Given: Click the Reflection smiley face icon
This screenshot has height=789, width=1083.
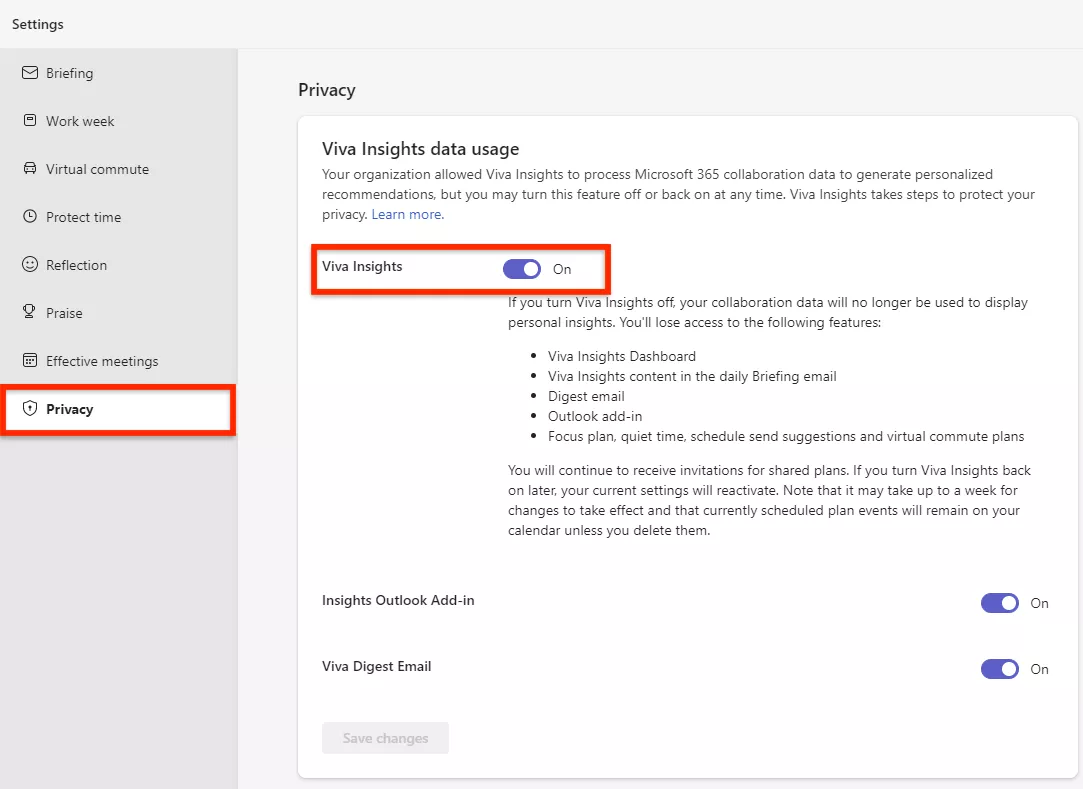Looking at the screenshot, I should tap(29, 265).
